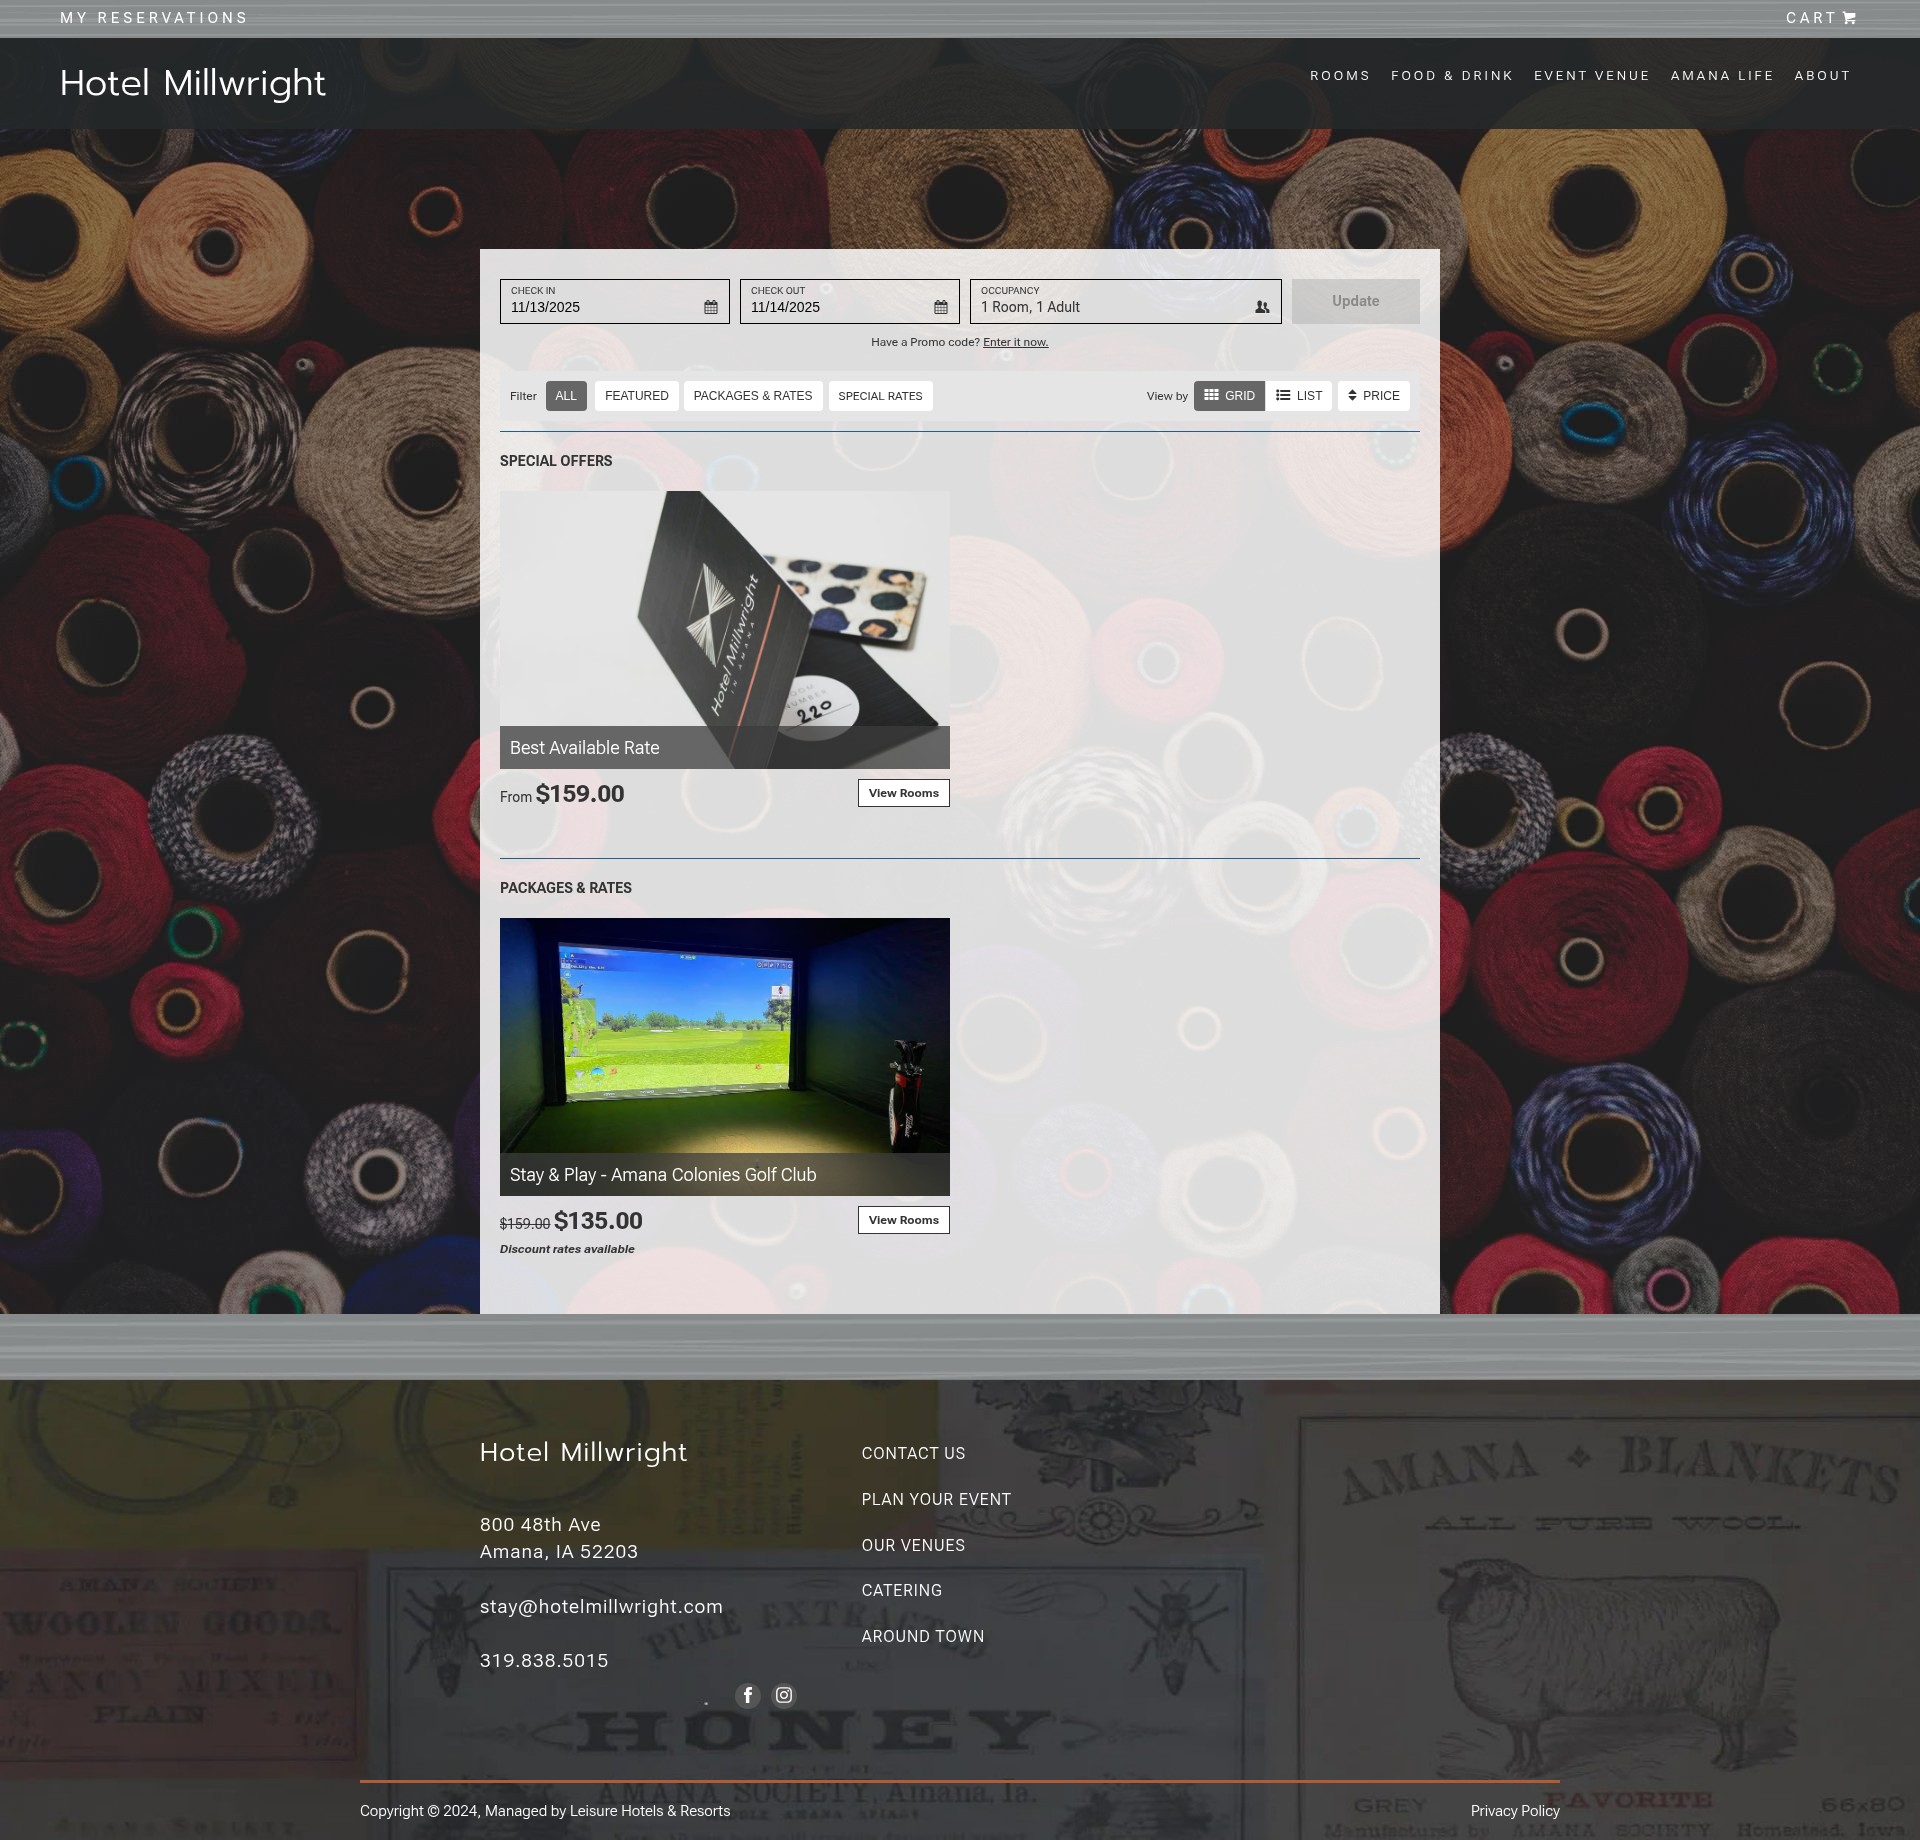Click the Hotel Millwright header logo
1920x1840 pixels.
point(193,83)
